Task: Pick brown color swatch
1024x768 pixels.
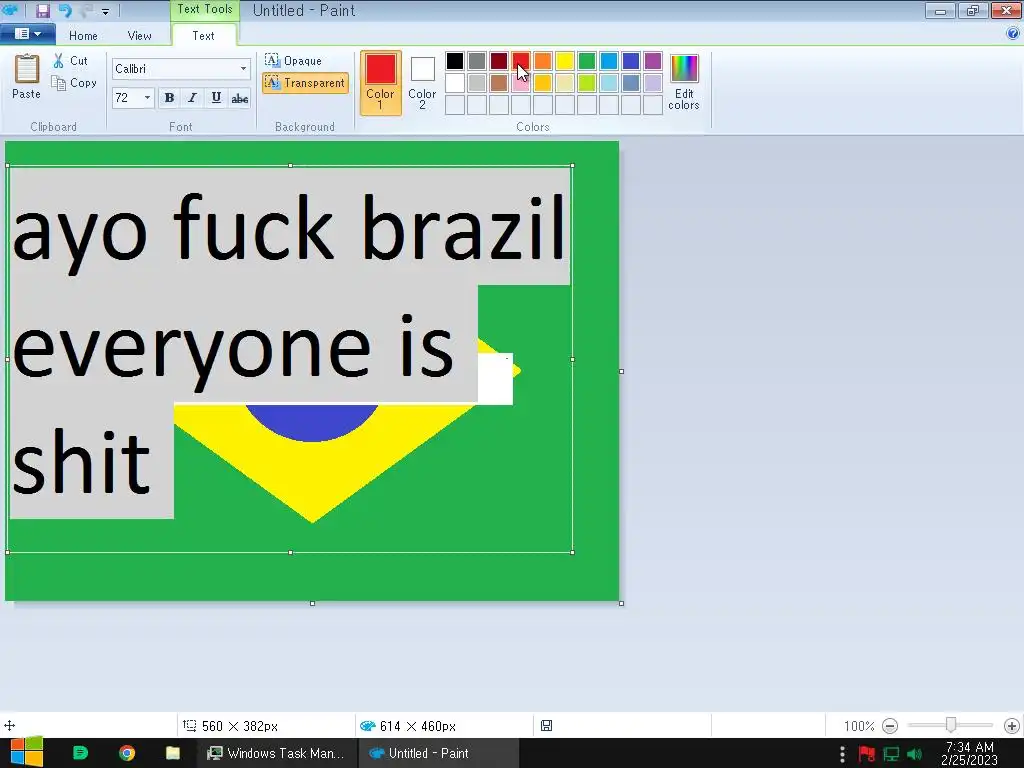Action: pos(499,83)
